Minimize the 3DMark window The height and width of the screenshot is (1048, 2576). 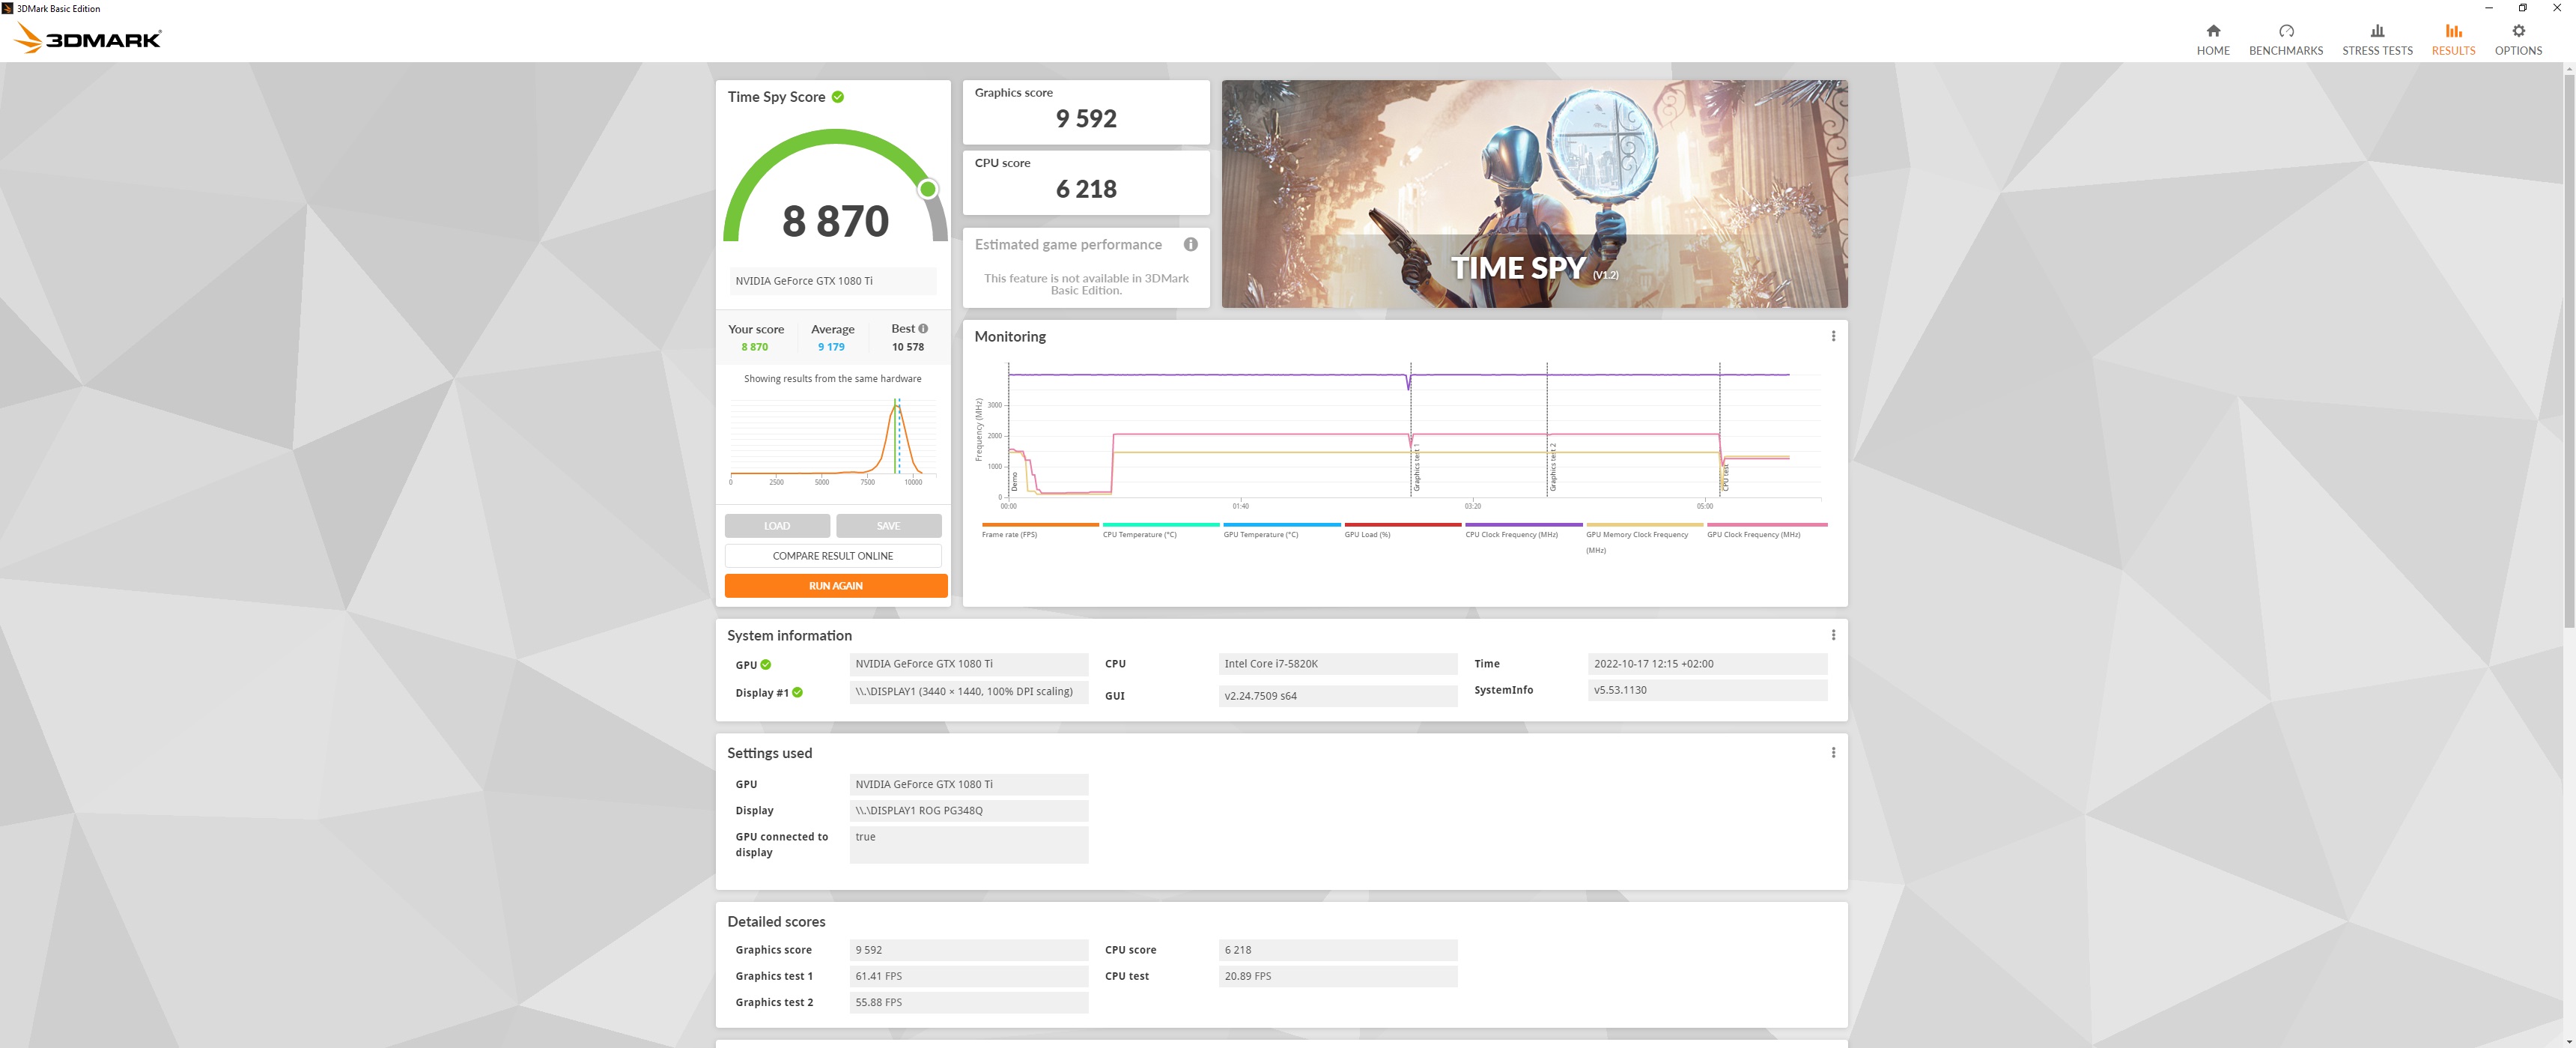coord(2489,8)
